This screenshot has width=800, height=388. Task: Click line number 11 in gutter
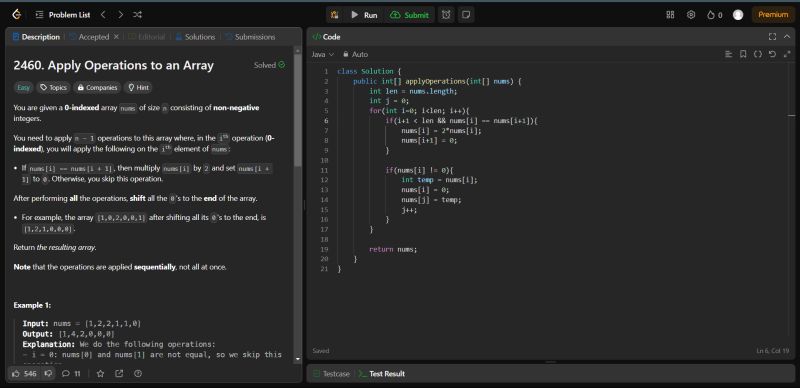click(x=324, y=170)
